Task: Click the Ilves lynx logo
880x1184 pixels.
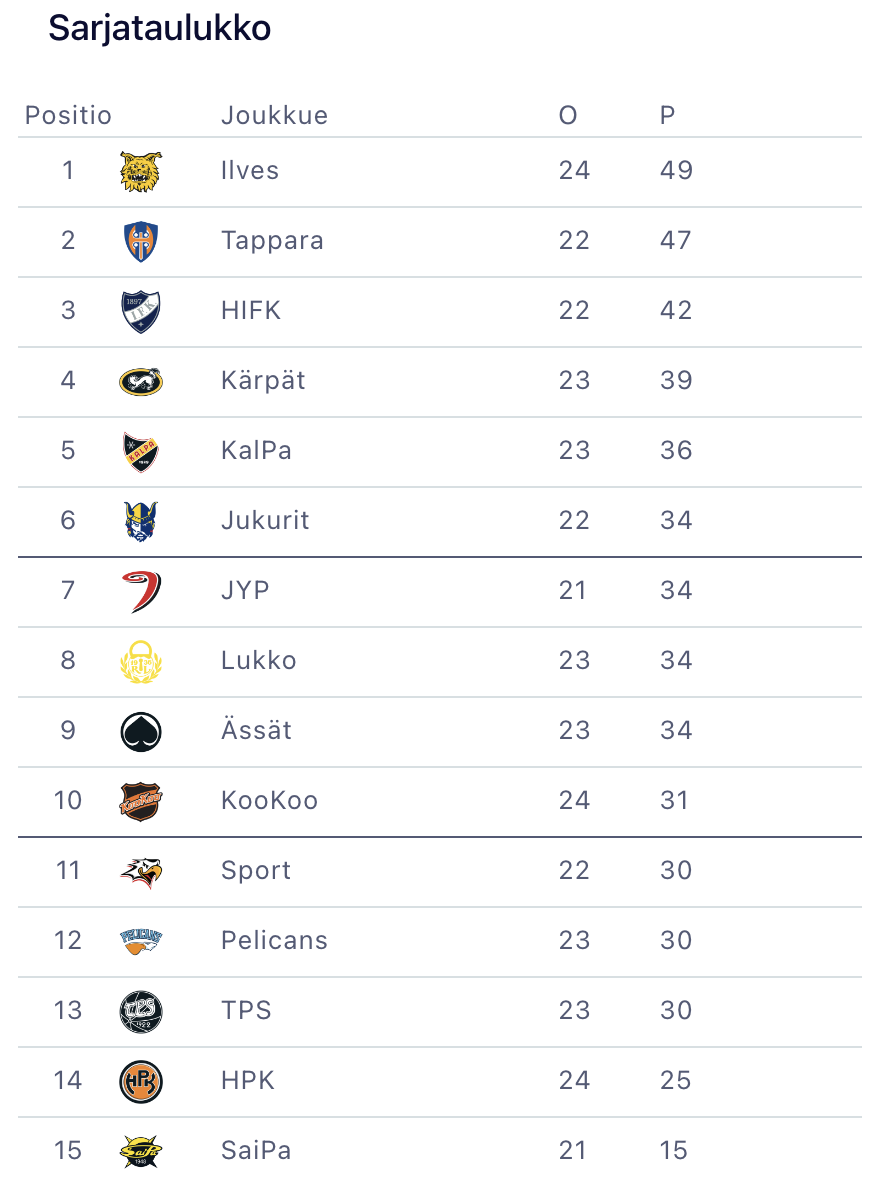Action: 140,171
